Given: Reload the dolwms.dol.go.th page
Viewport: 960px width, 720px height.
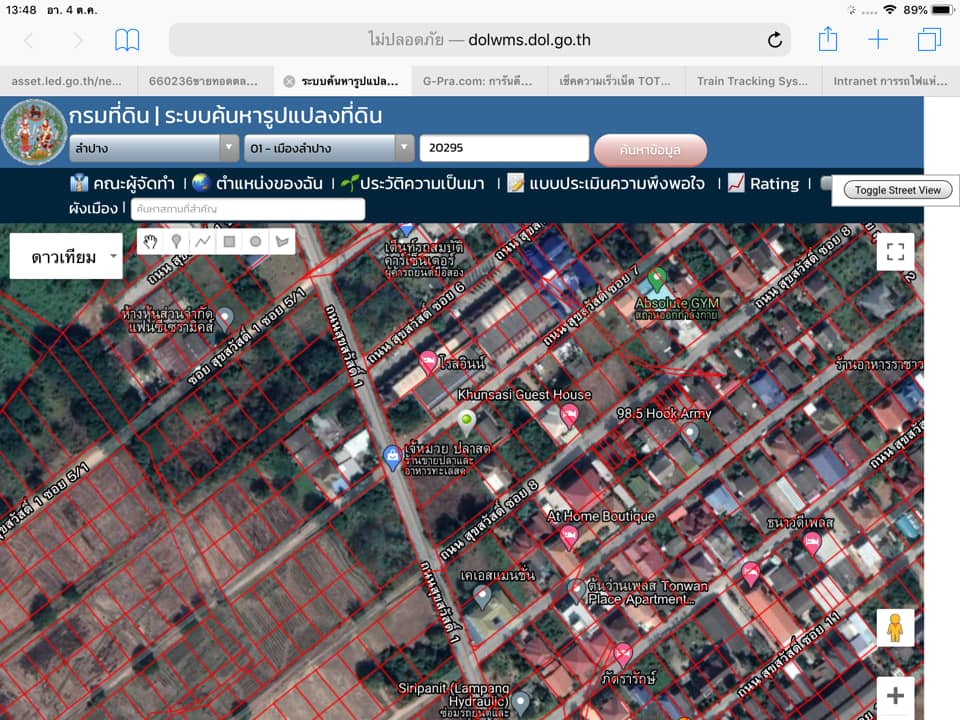Looking at the screenshot, I should (774, 40).
